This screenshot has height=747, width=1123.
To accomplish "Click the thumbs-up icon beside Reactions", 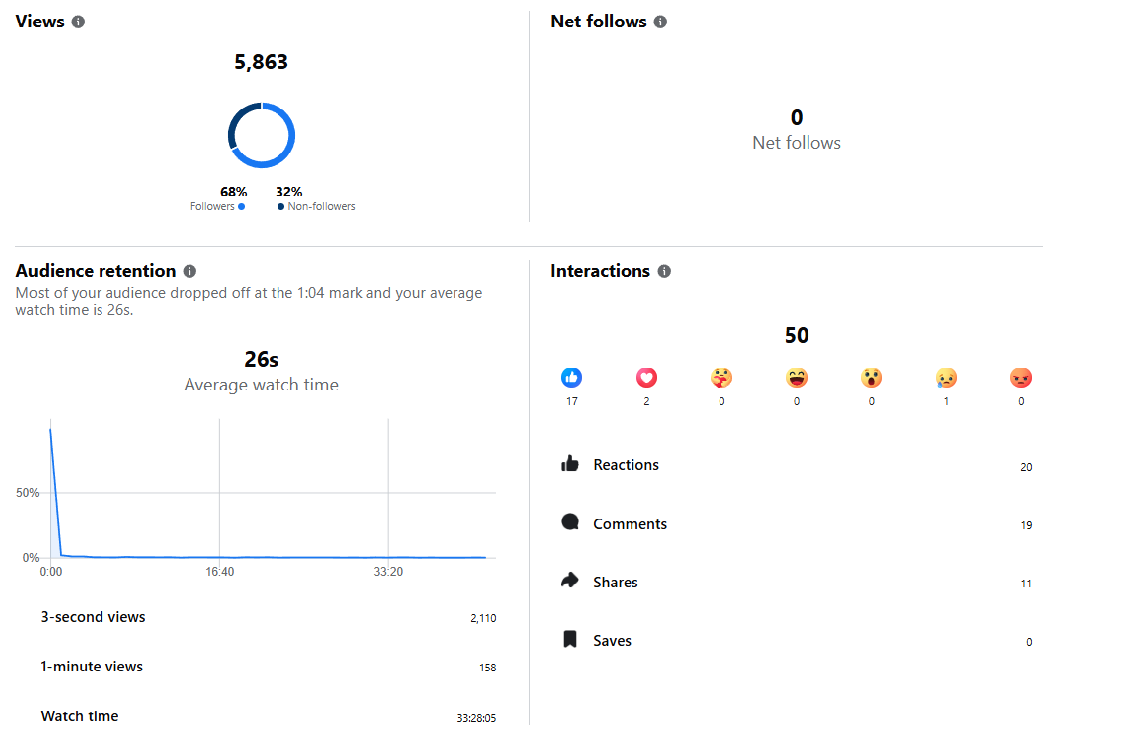I will click(x=570, y=464).
